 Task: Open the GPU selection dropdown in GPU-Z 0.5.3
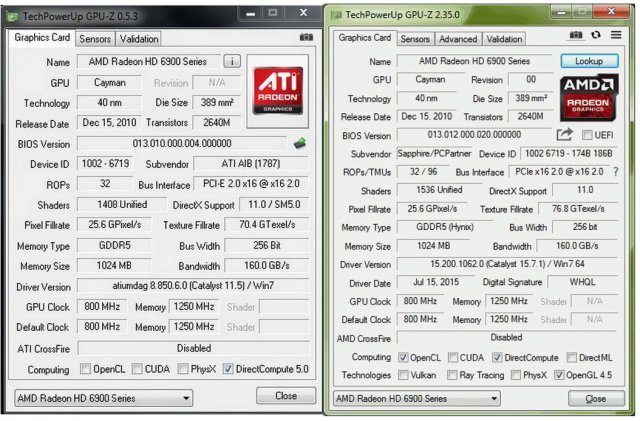(104, 398)
